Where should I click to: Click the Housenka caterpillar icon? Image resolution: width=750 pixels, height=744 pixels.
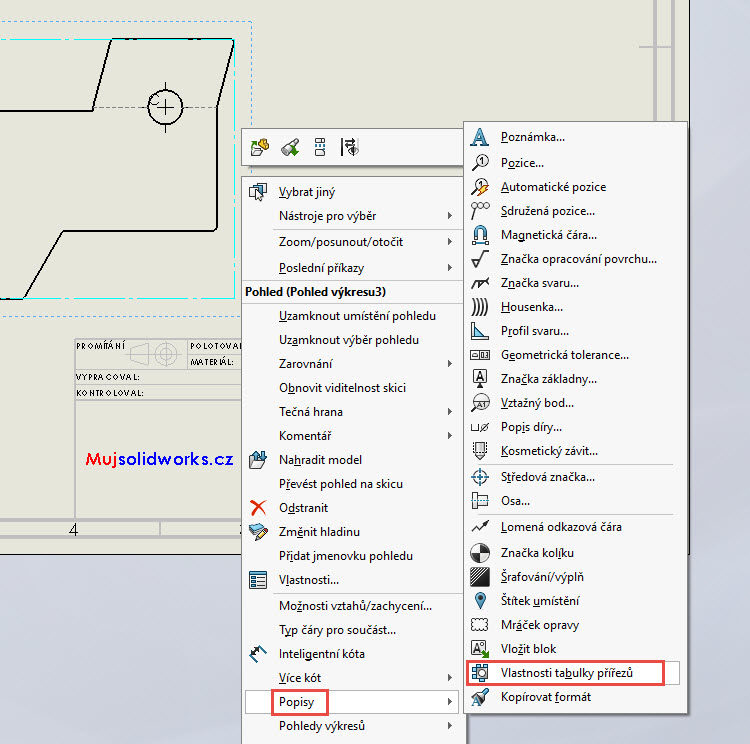pos(480,307)
